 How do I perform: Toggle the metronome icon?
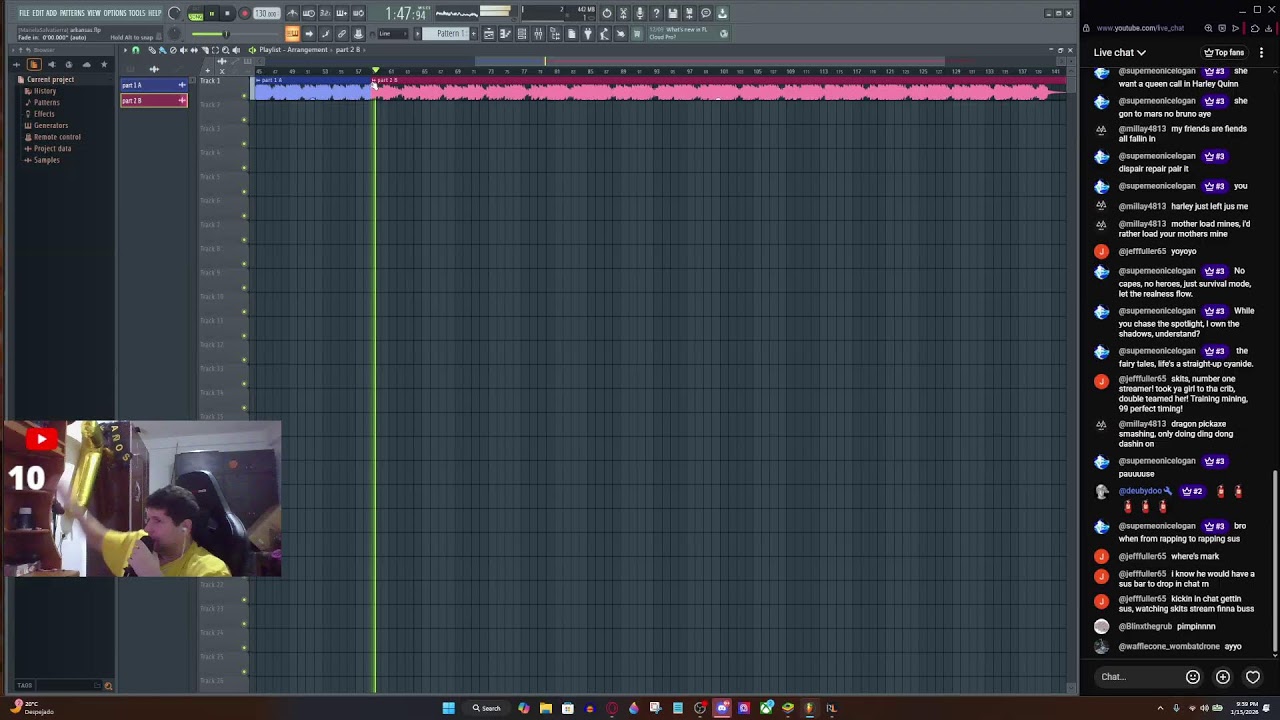click(293, 13)
